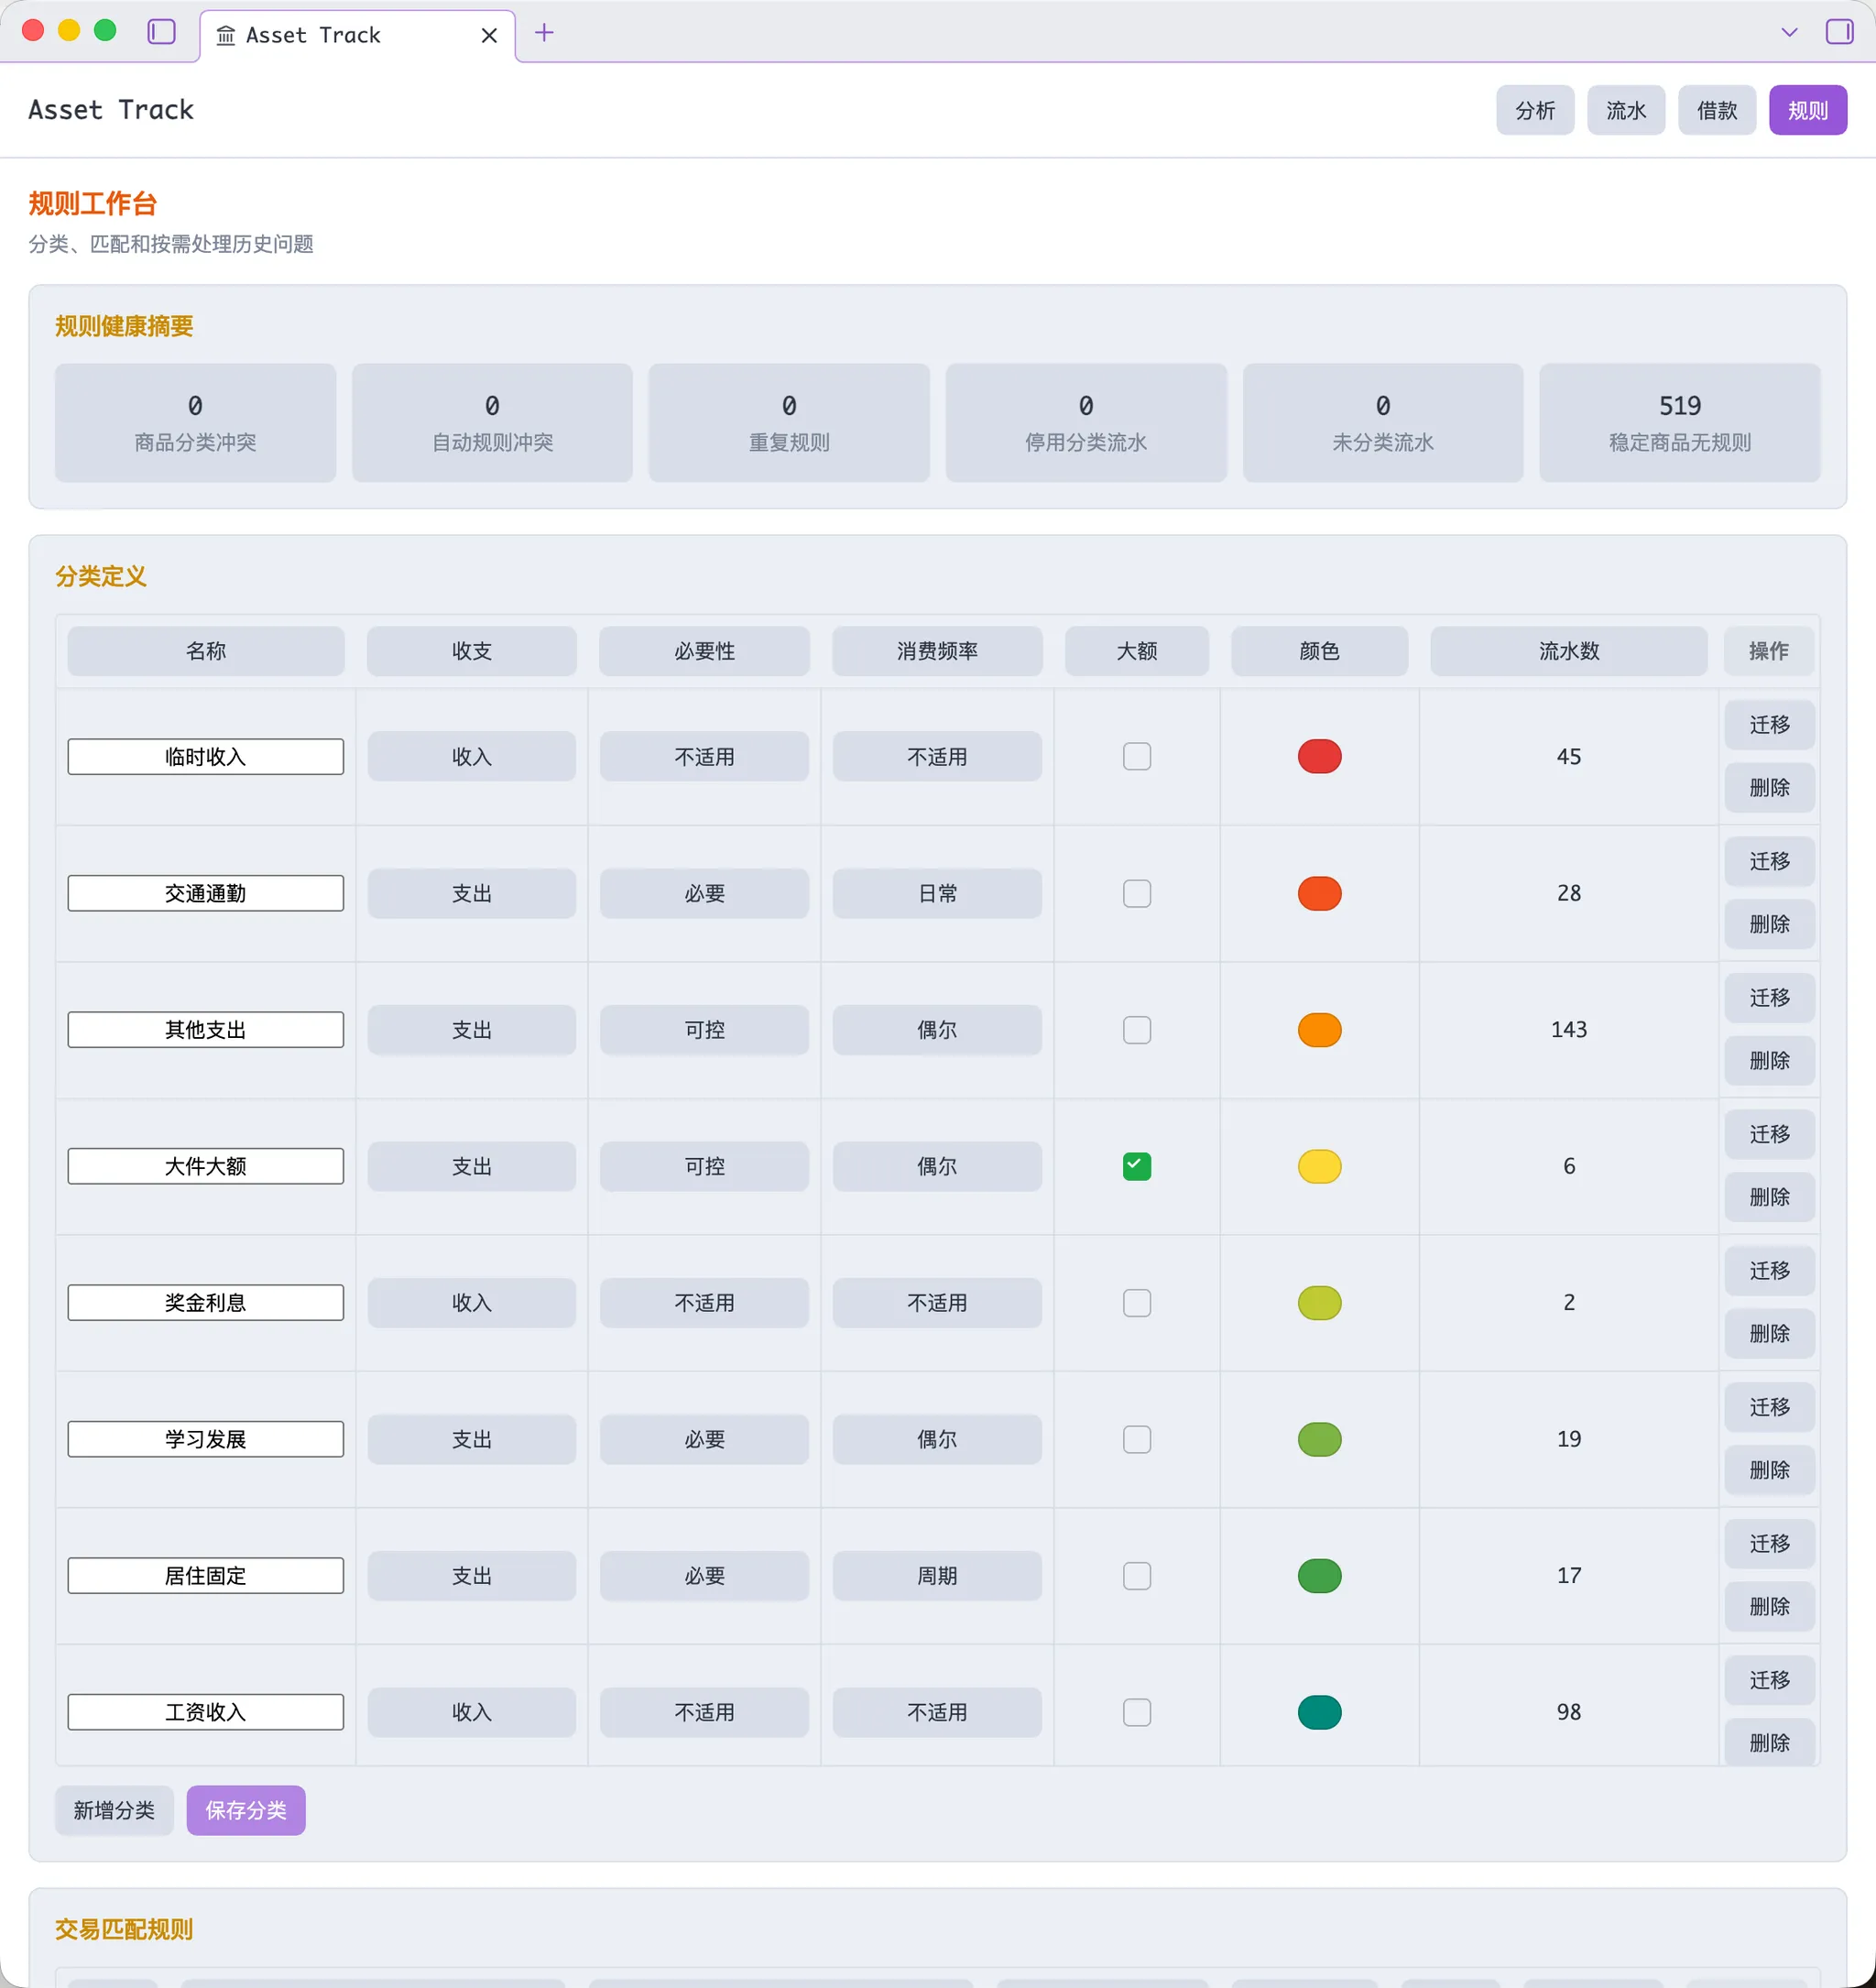Pick the lime swatch for 奖金利息
The width and height of the screenshot is (1876, 1988).
point(1319,1302)
